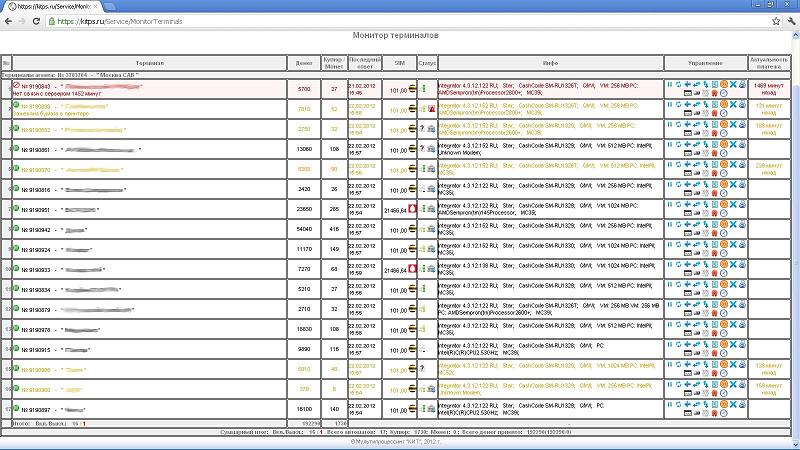Viewport: 800px width, 450px height.
Task: Click the 'Терминал' column header
Action: (149, 63)
